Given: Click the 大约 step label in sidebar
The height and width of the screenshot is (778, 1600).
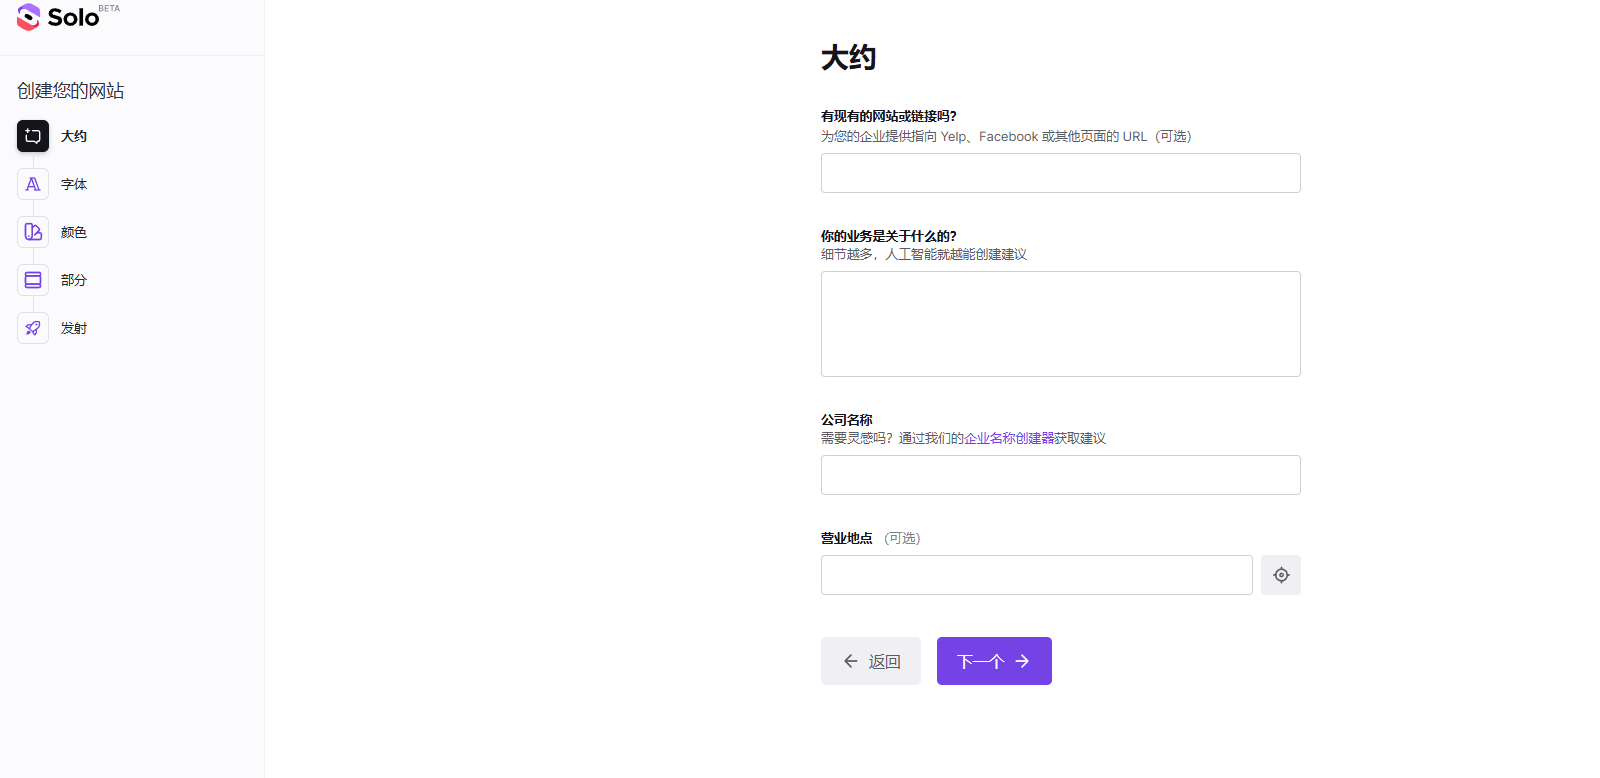Looking at the screenshot, I should [74, 136].
